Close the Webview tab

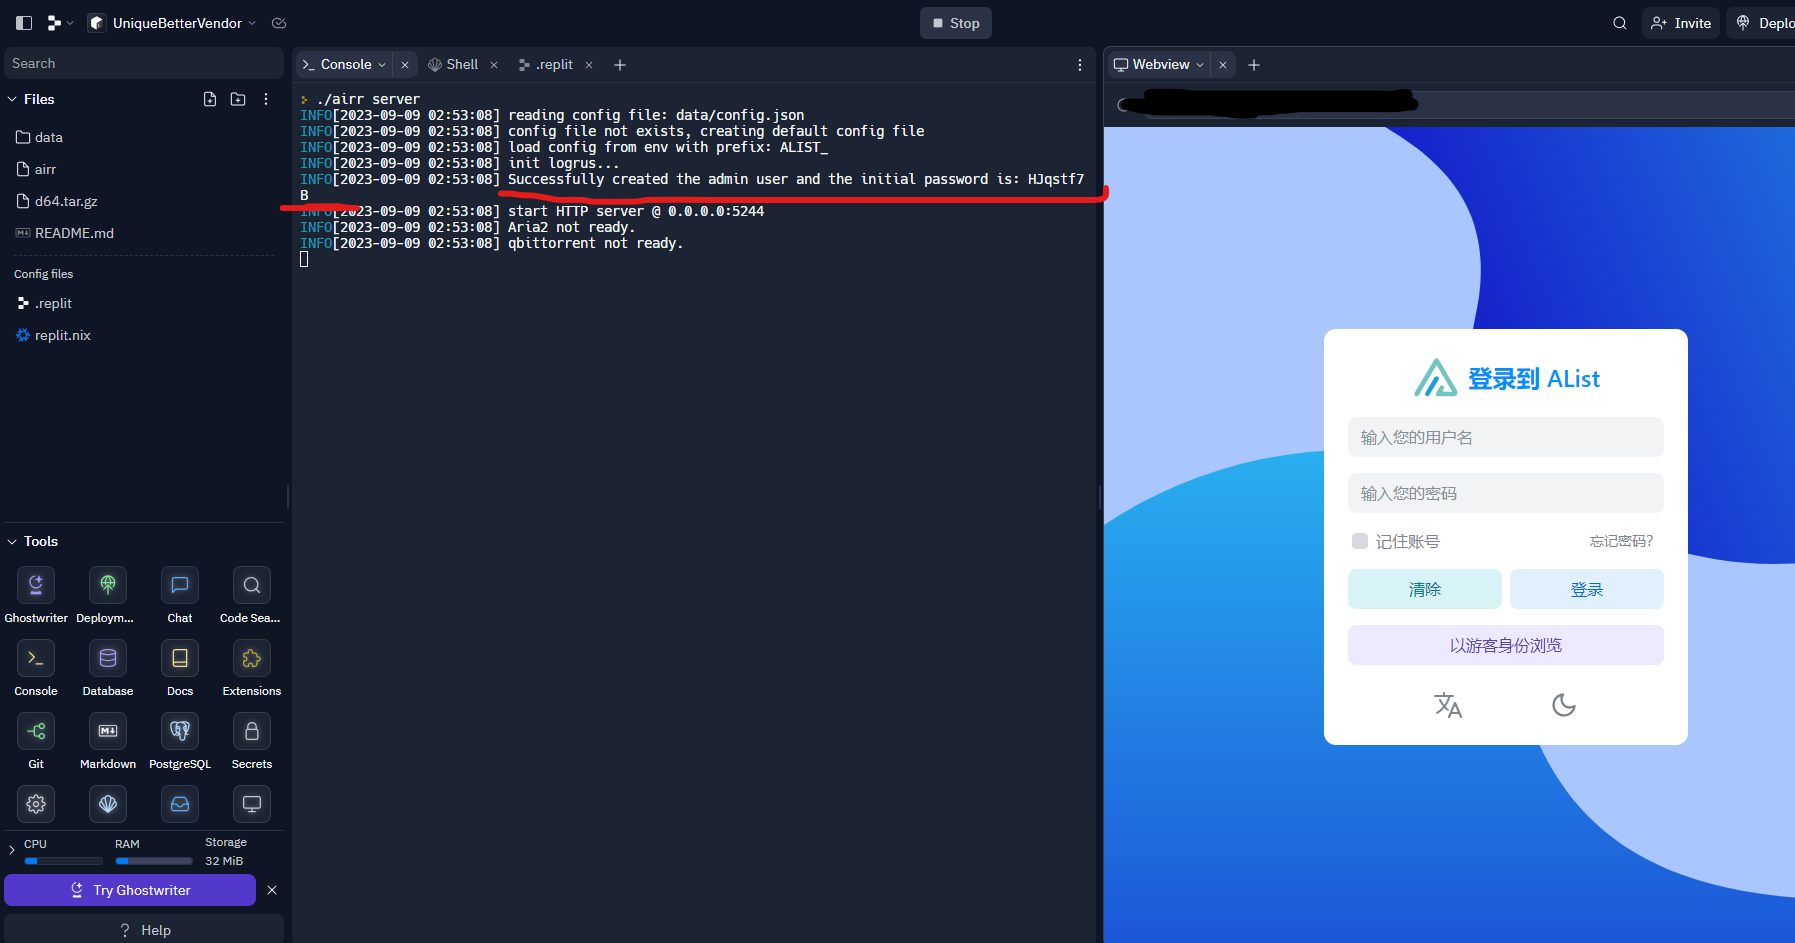1223,65
